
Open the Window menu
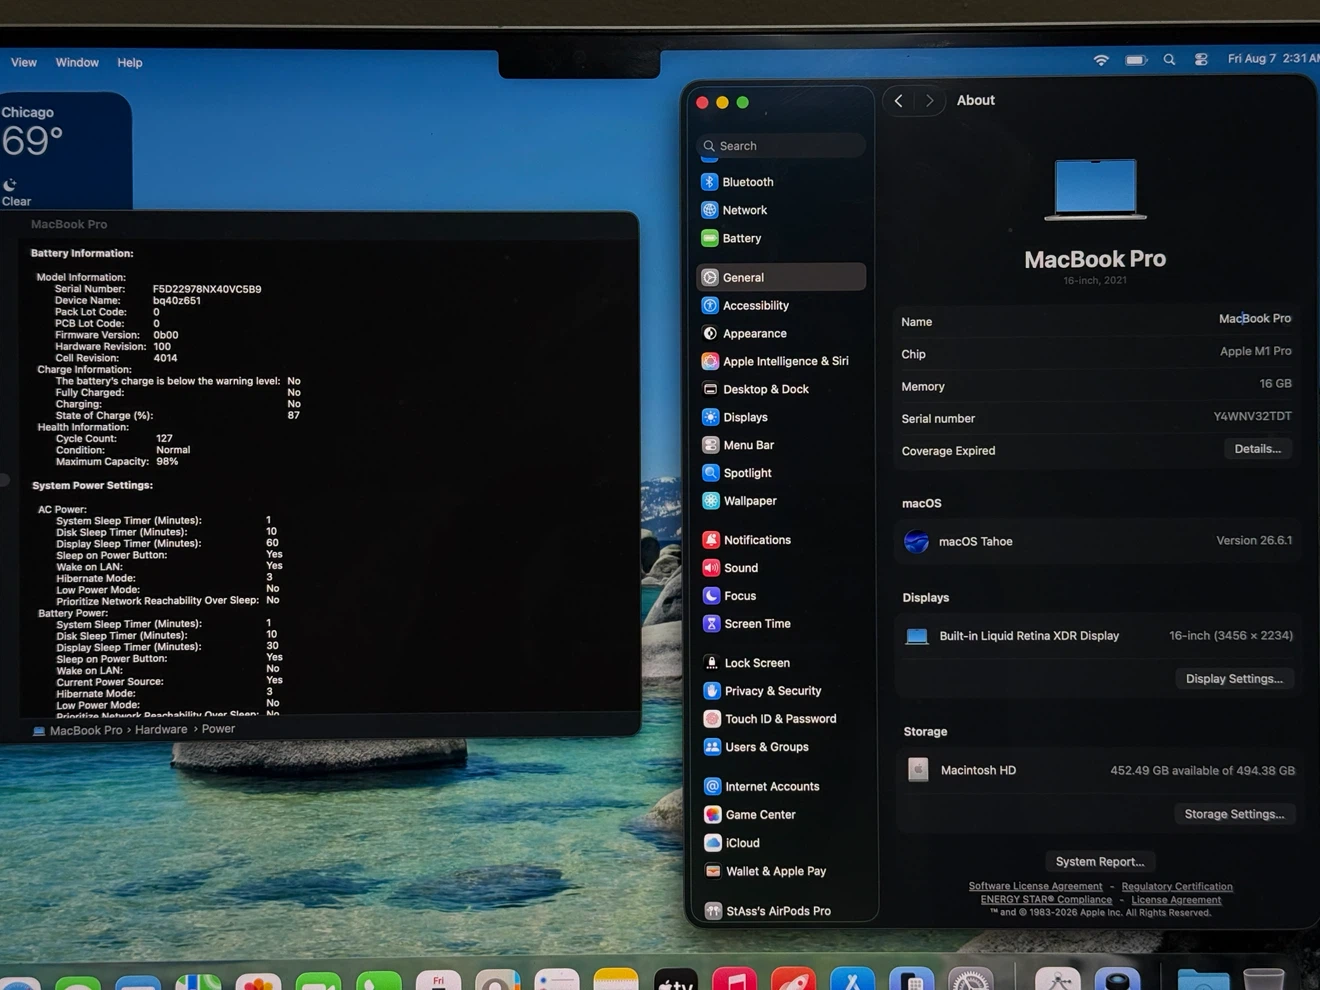tap(77, 62)
